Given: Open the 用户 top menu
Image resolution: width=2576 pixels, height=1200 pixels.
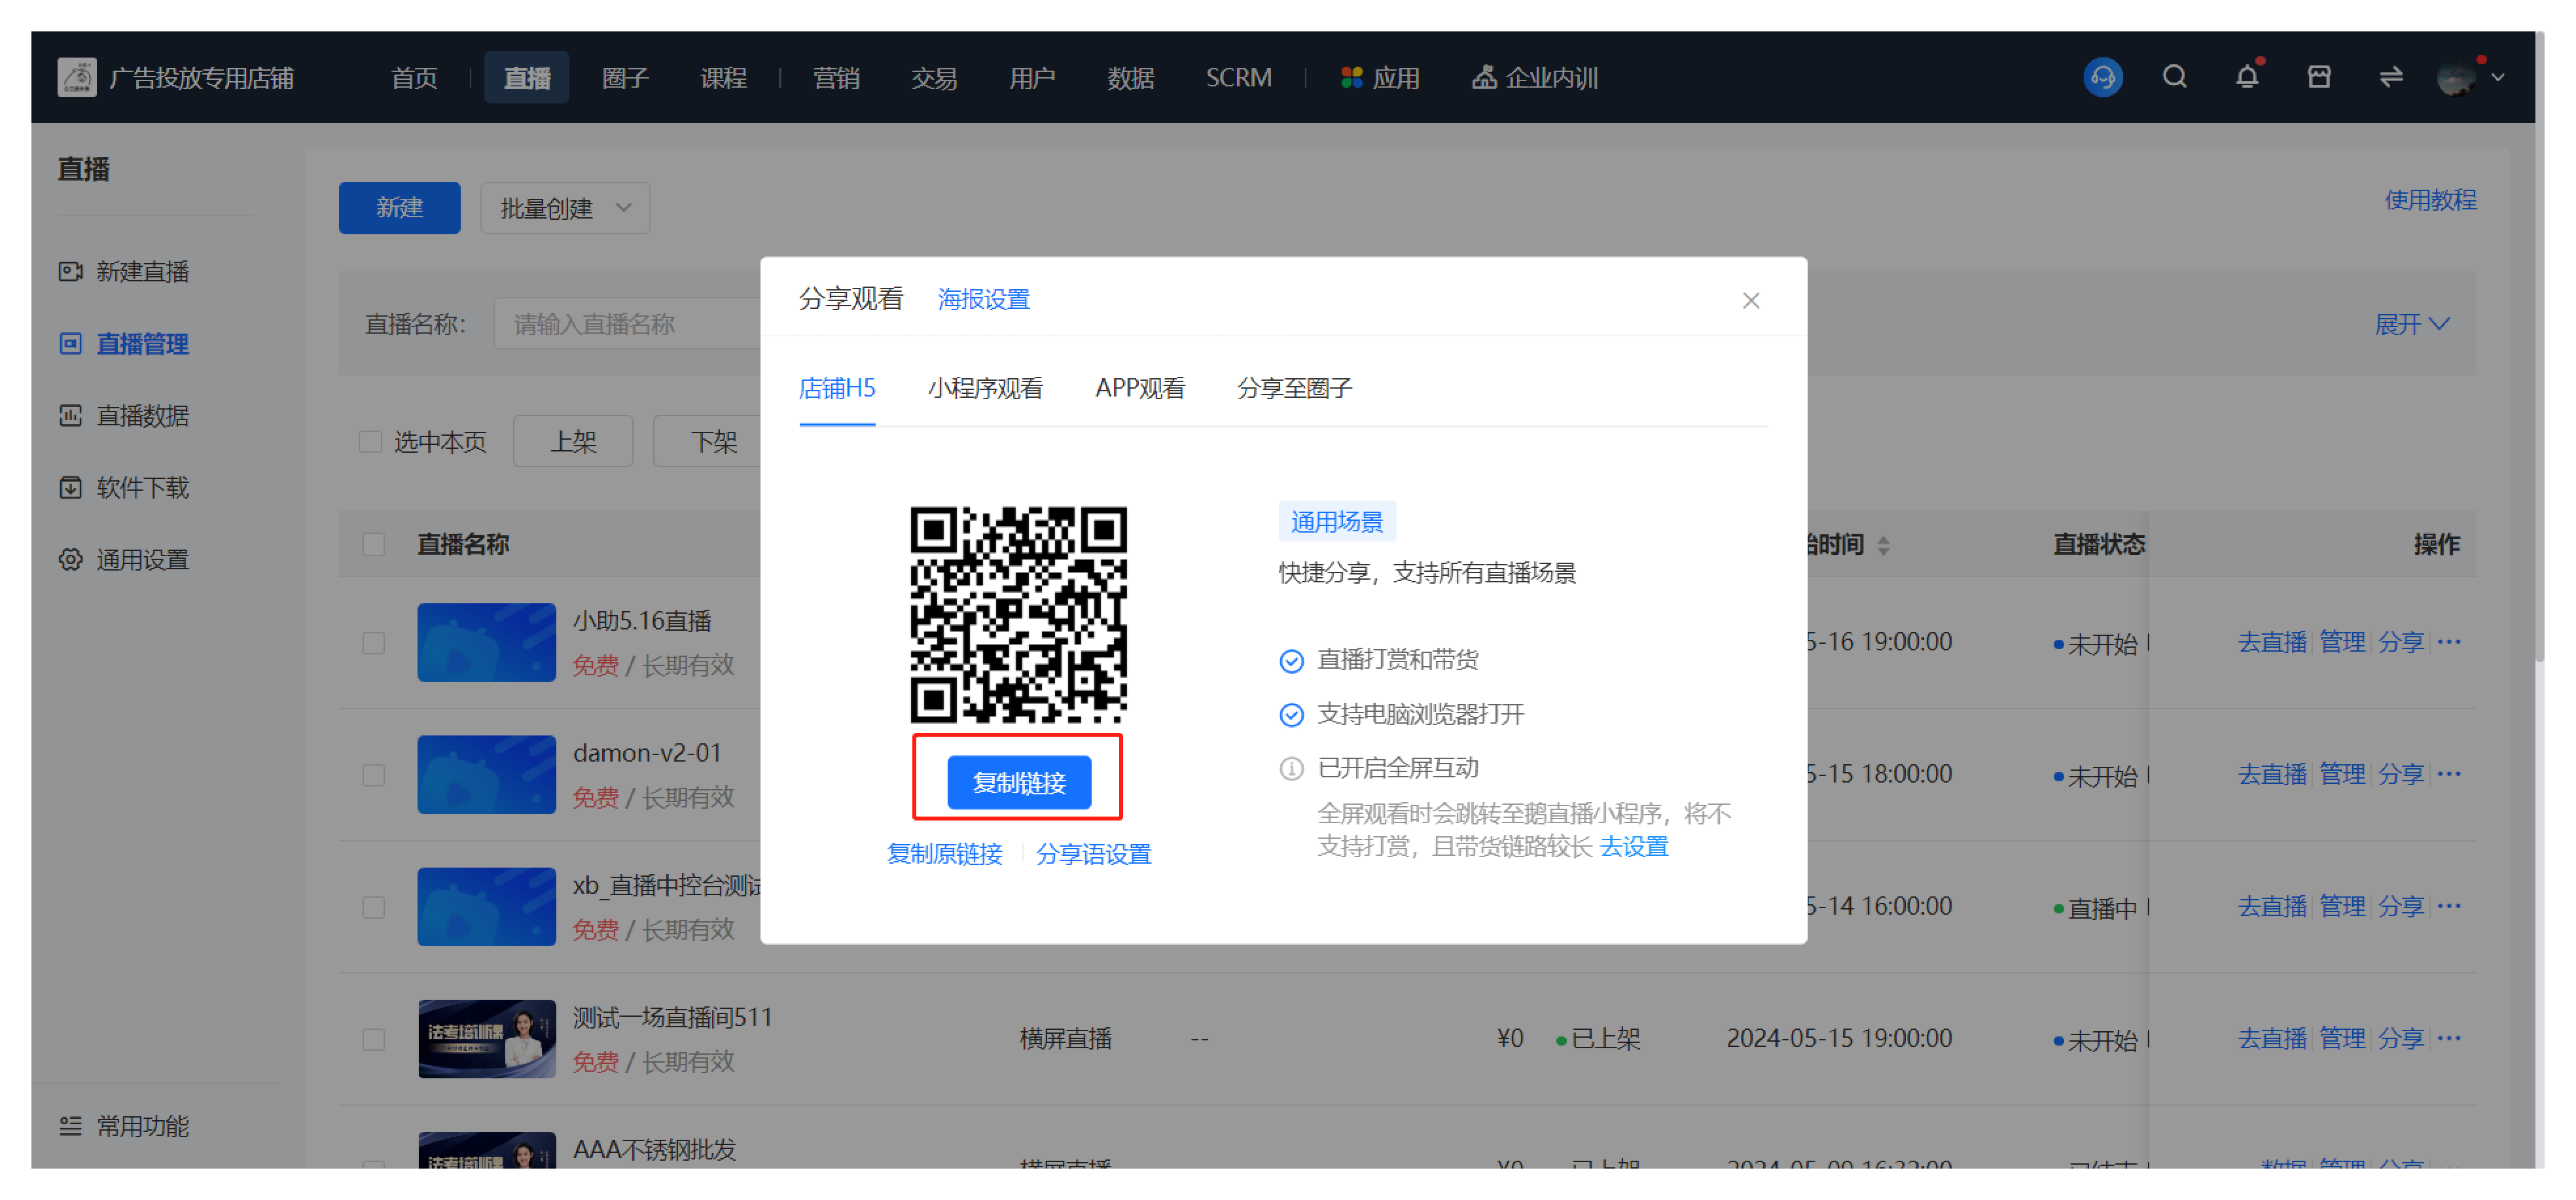Looking at the screenshot, I should point(1032,77).
